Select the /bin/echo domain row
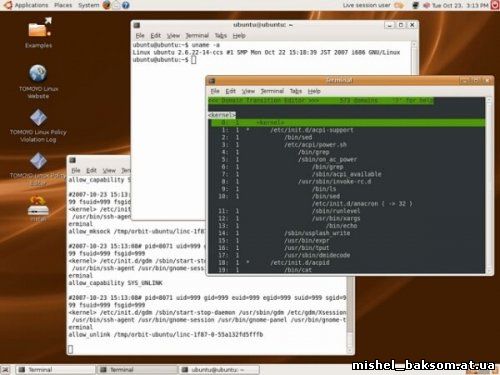500x375 pixels. point(346,226)
